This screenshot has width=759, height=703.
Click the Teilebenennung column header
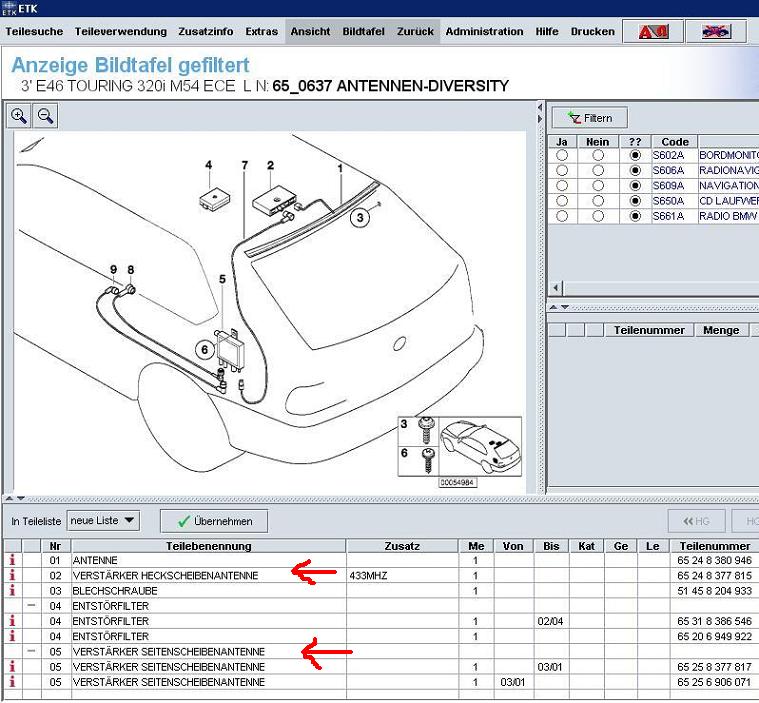coord(209,546)
